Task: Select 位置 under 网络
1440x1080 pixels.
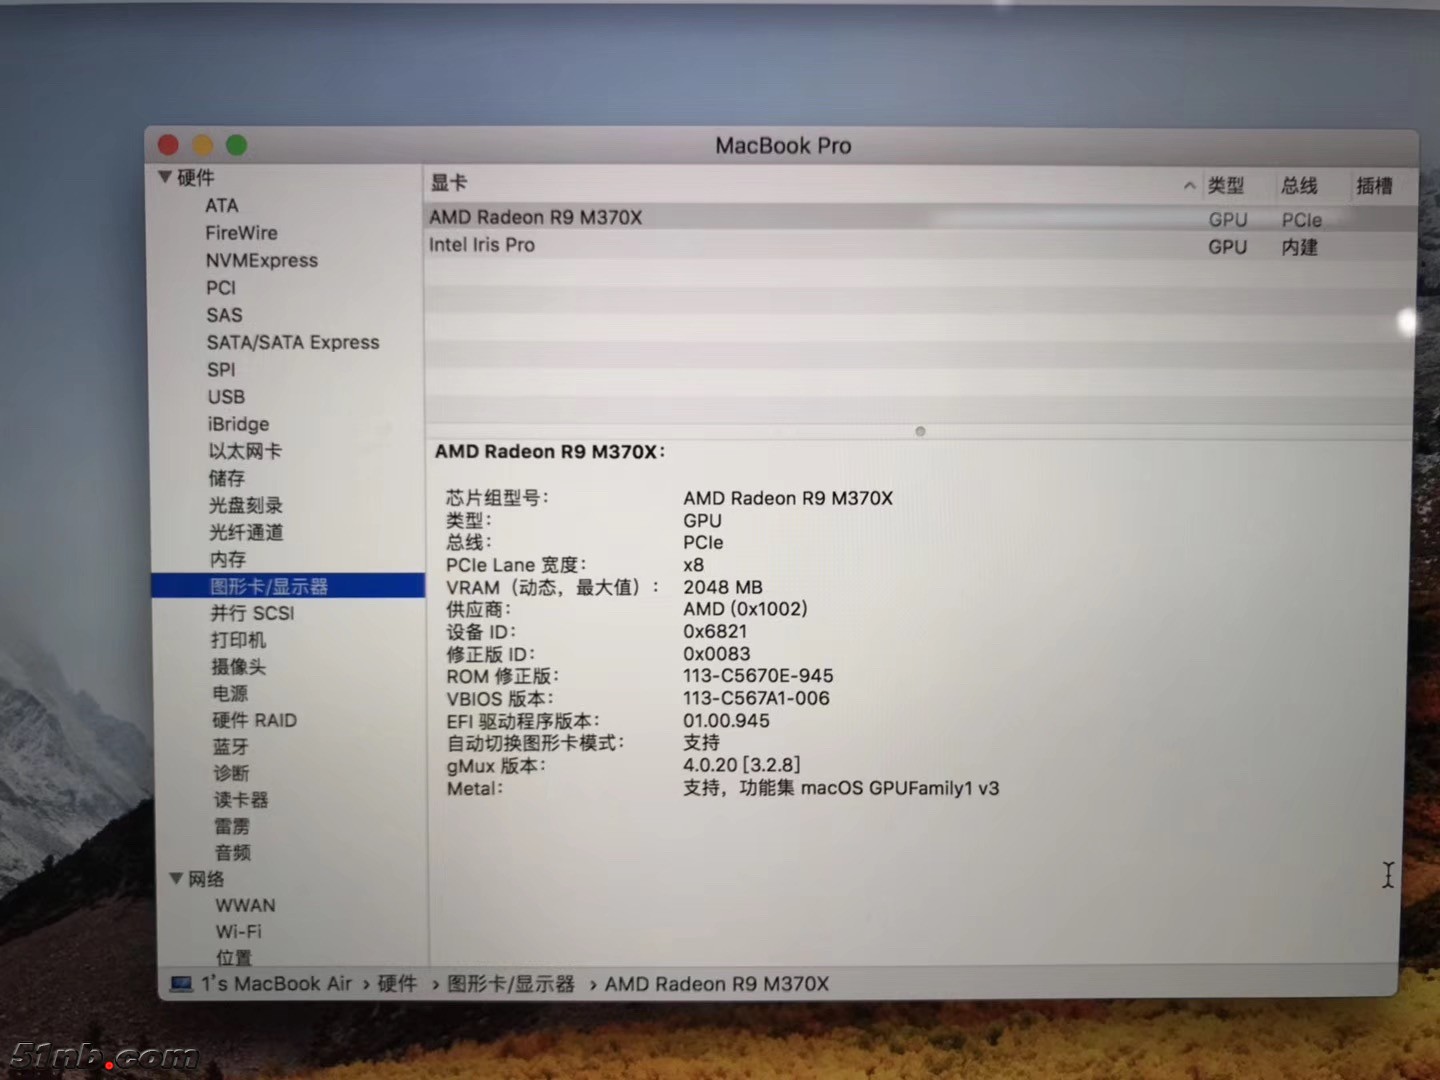Action: 234,957
